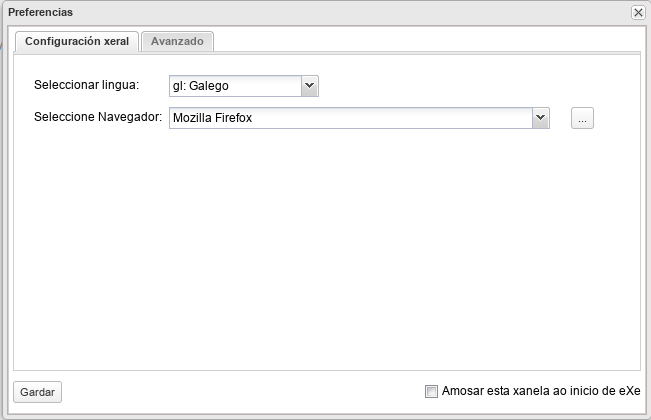Image resolution: width=651 pixels, height=420 pixels.
Task: Click the "Seleccionar lingua:" label
Action: [86, 85]
